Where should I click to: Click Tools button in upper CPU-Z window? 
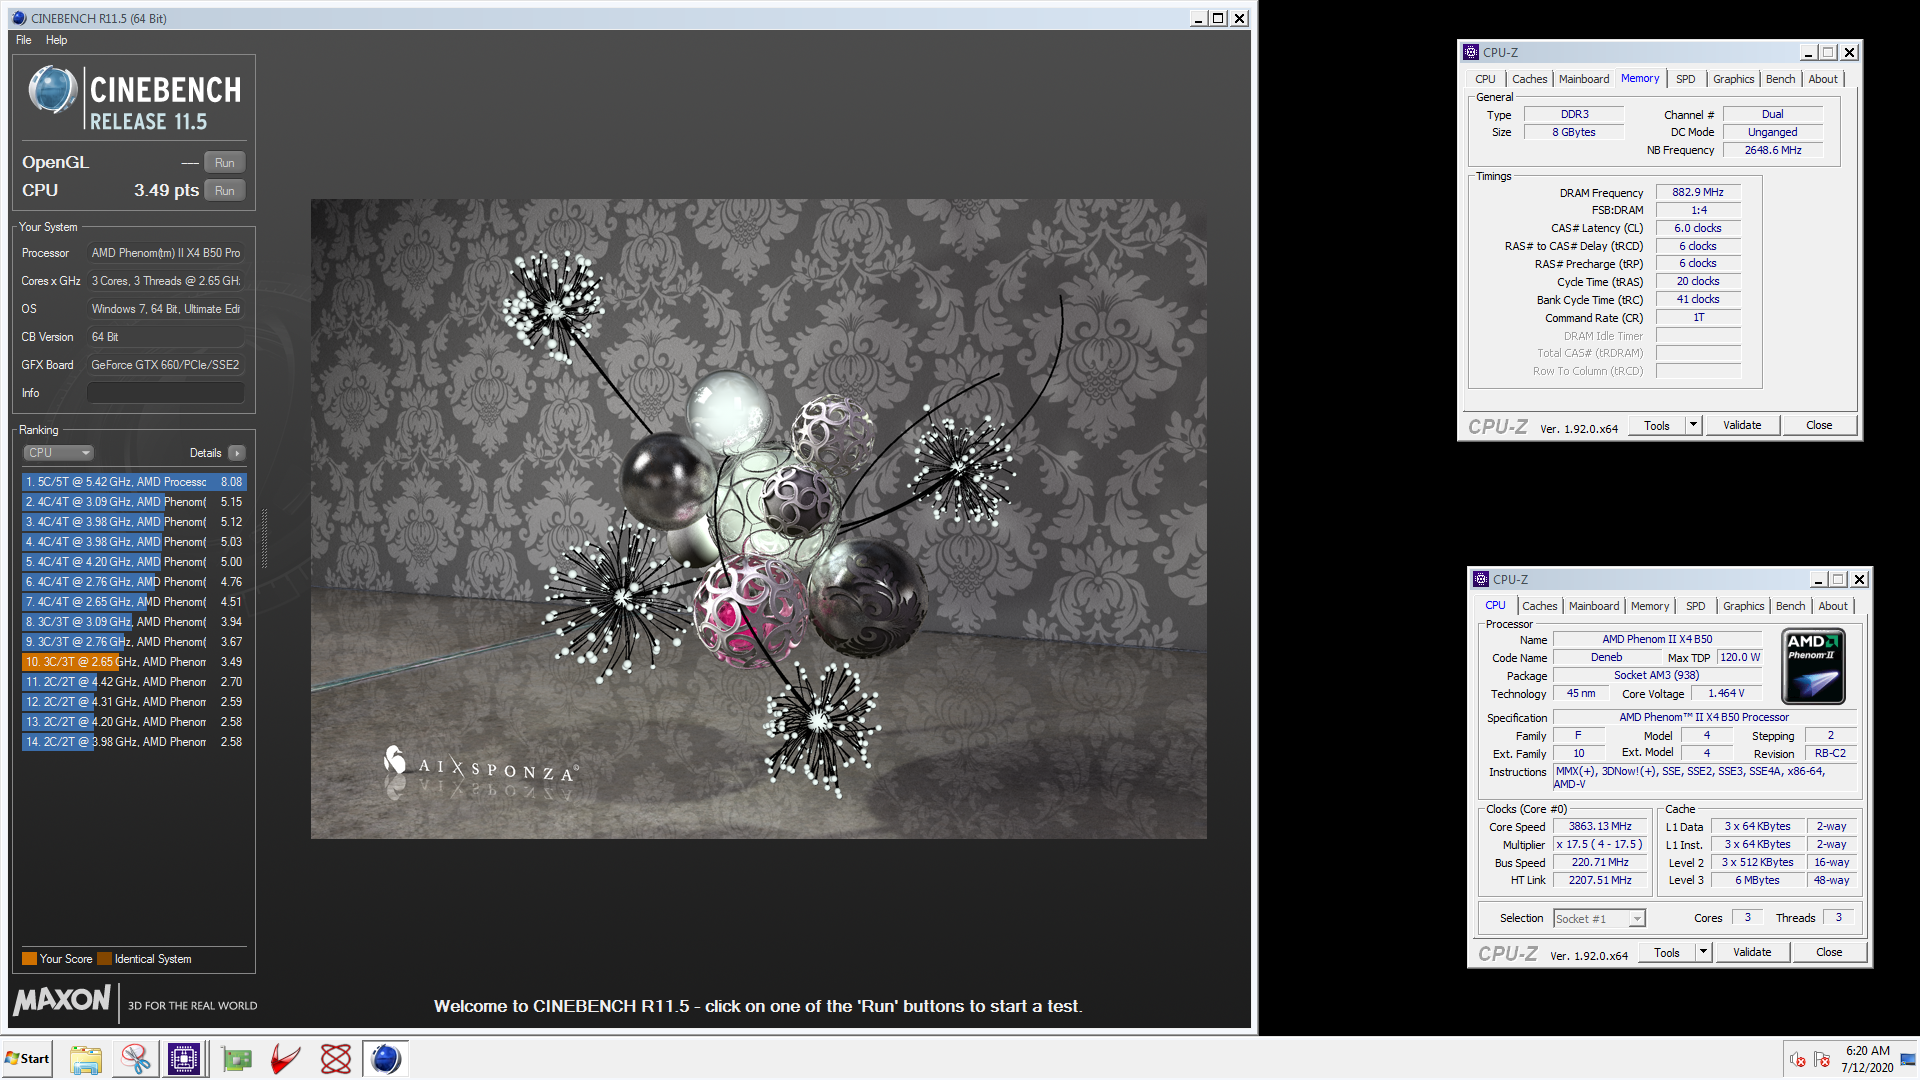coord(1657,425)
